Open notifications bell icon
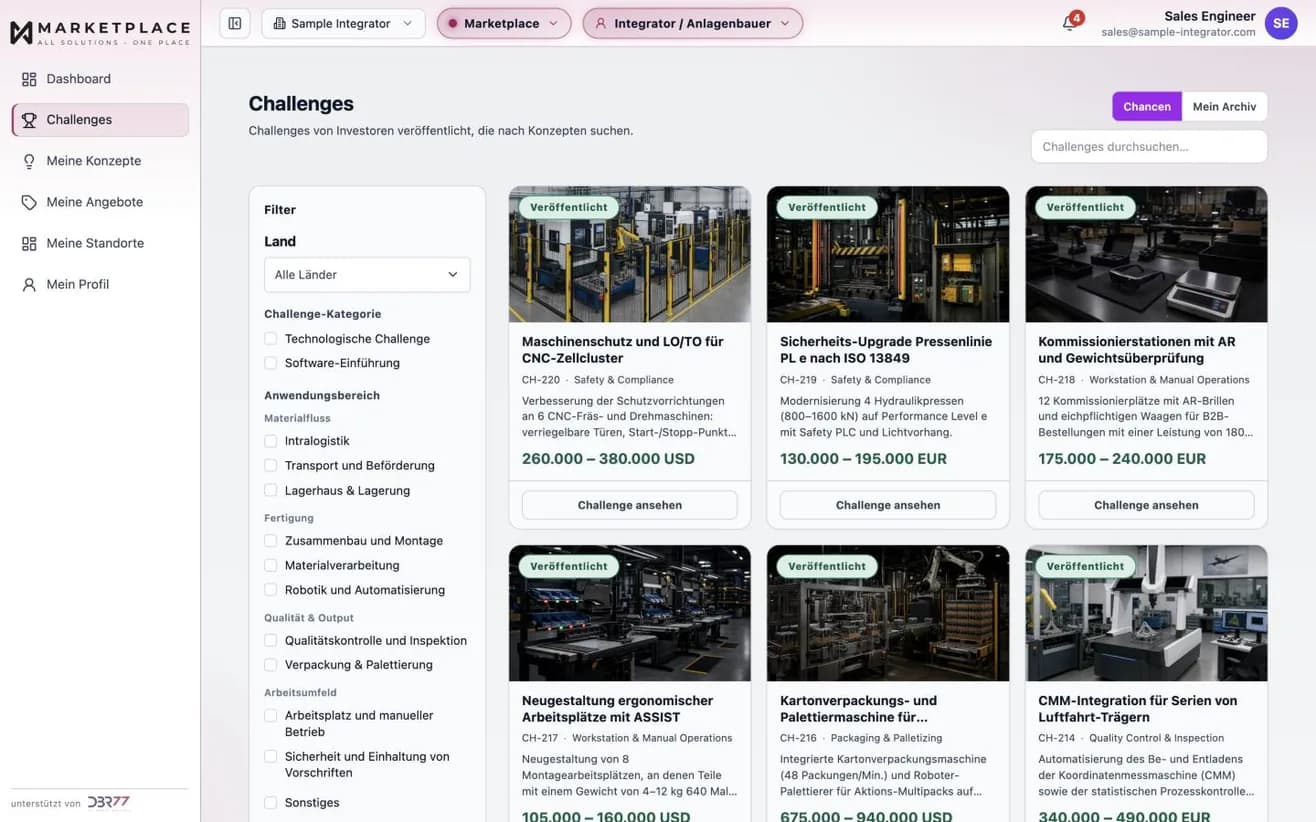The height and width of the screenshot is (822, 1316). tap(1069, 23)
